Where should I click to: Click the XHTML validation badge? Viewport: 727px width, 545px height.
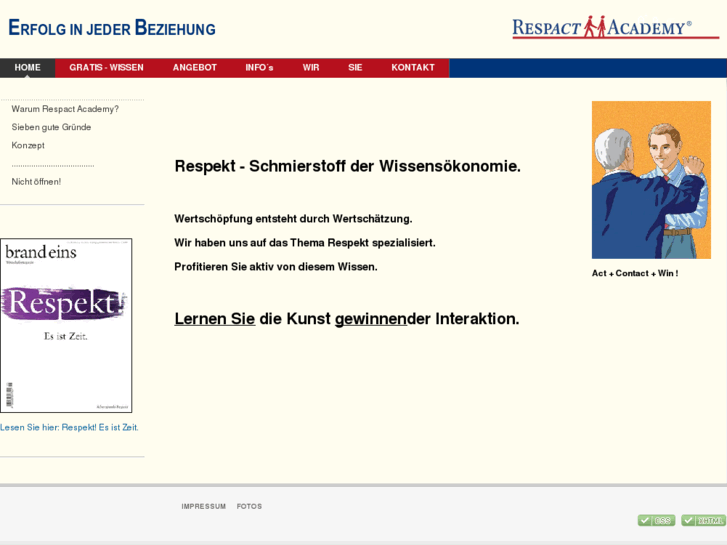[x=703, y=520]
